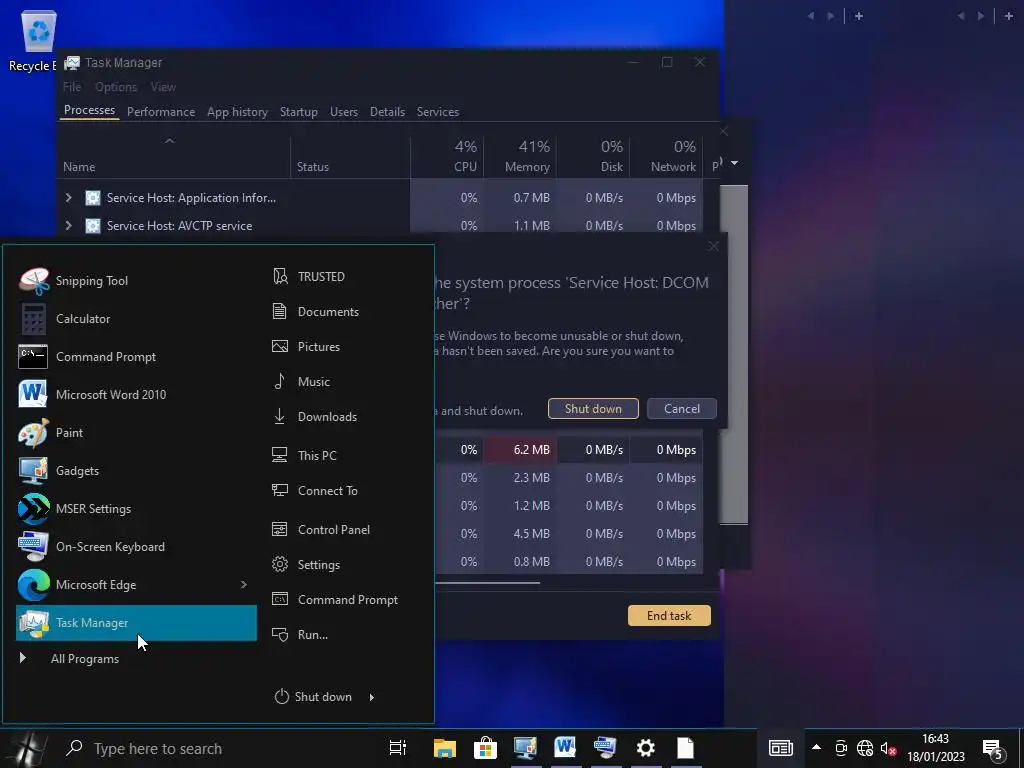
Task: Click the Windows Start orb on taskbar
Action: (x=29, y=748)
